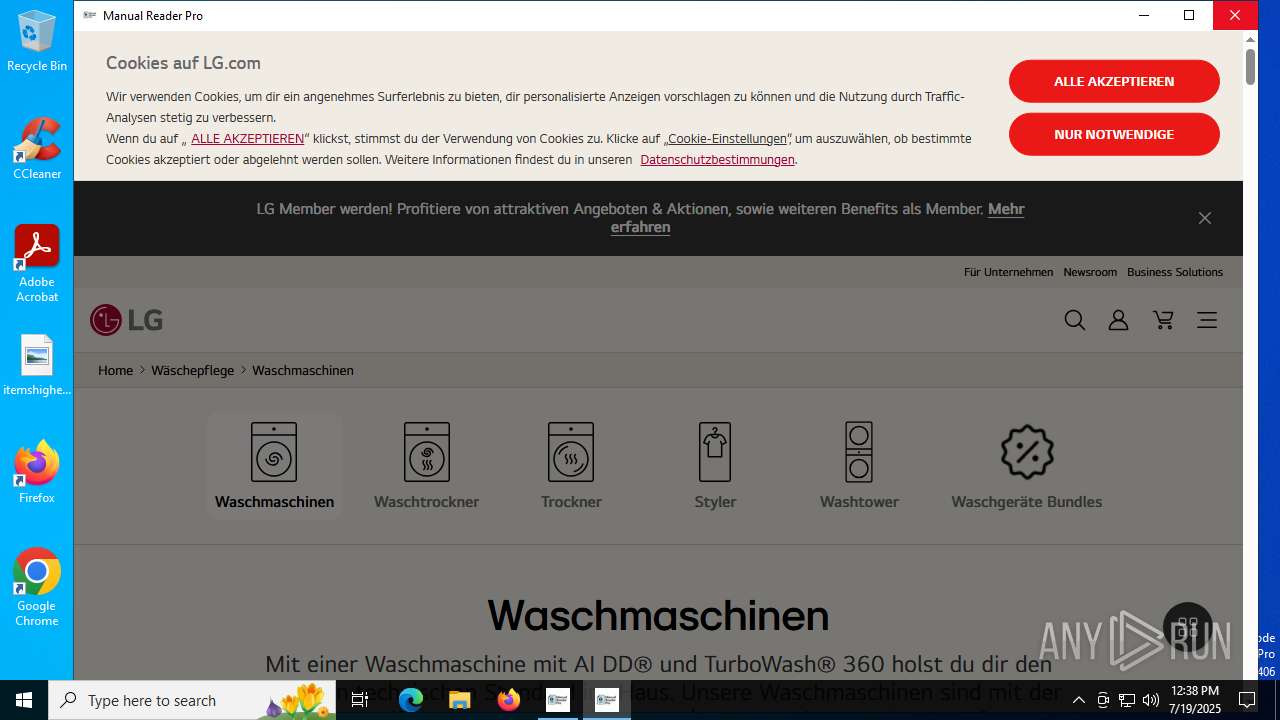Select the Waschmaschinen category icon

(x=274, y=452)
